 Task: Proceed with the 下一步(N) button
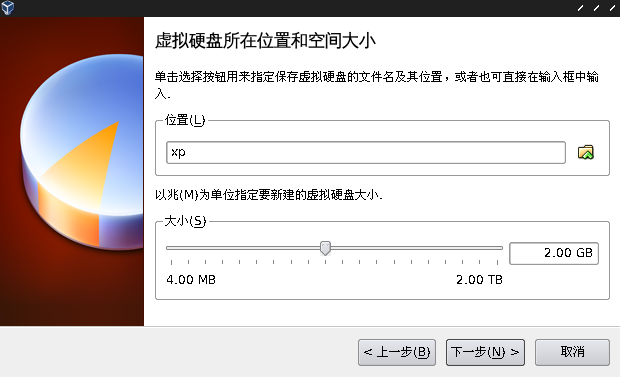pyautogui.click(x=485, y=352)
